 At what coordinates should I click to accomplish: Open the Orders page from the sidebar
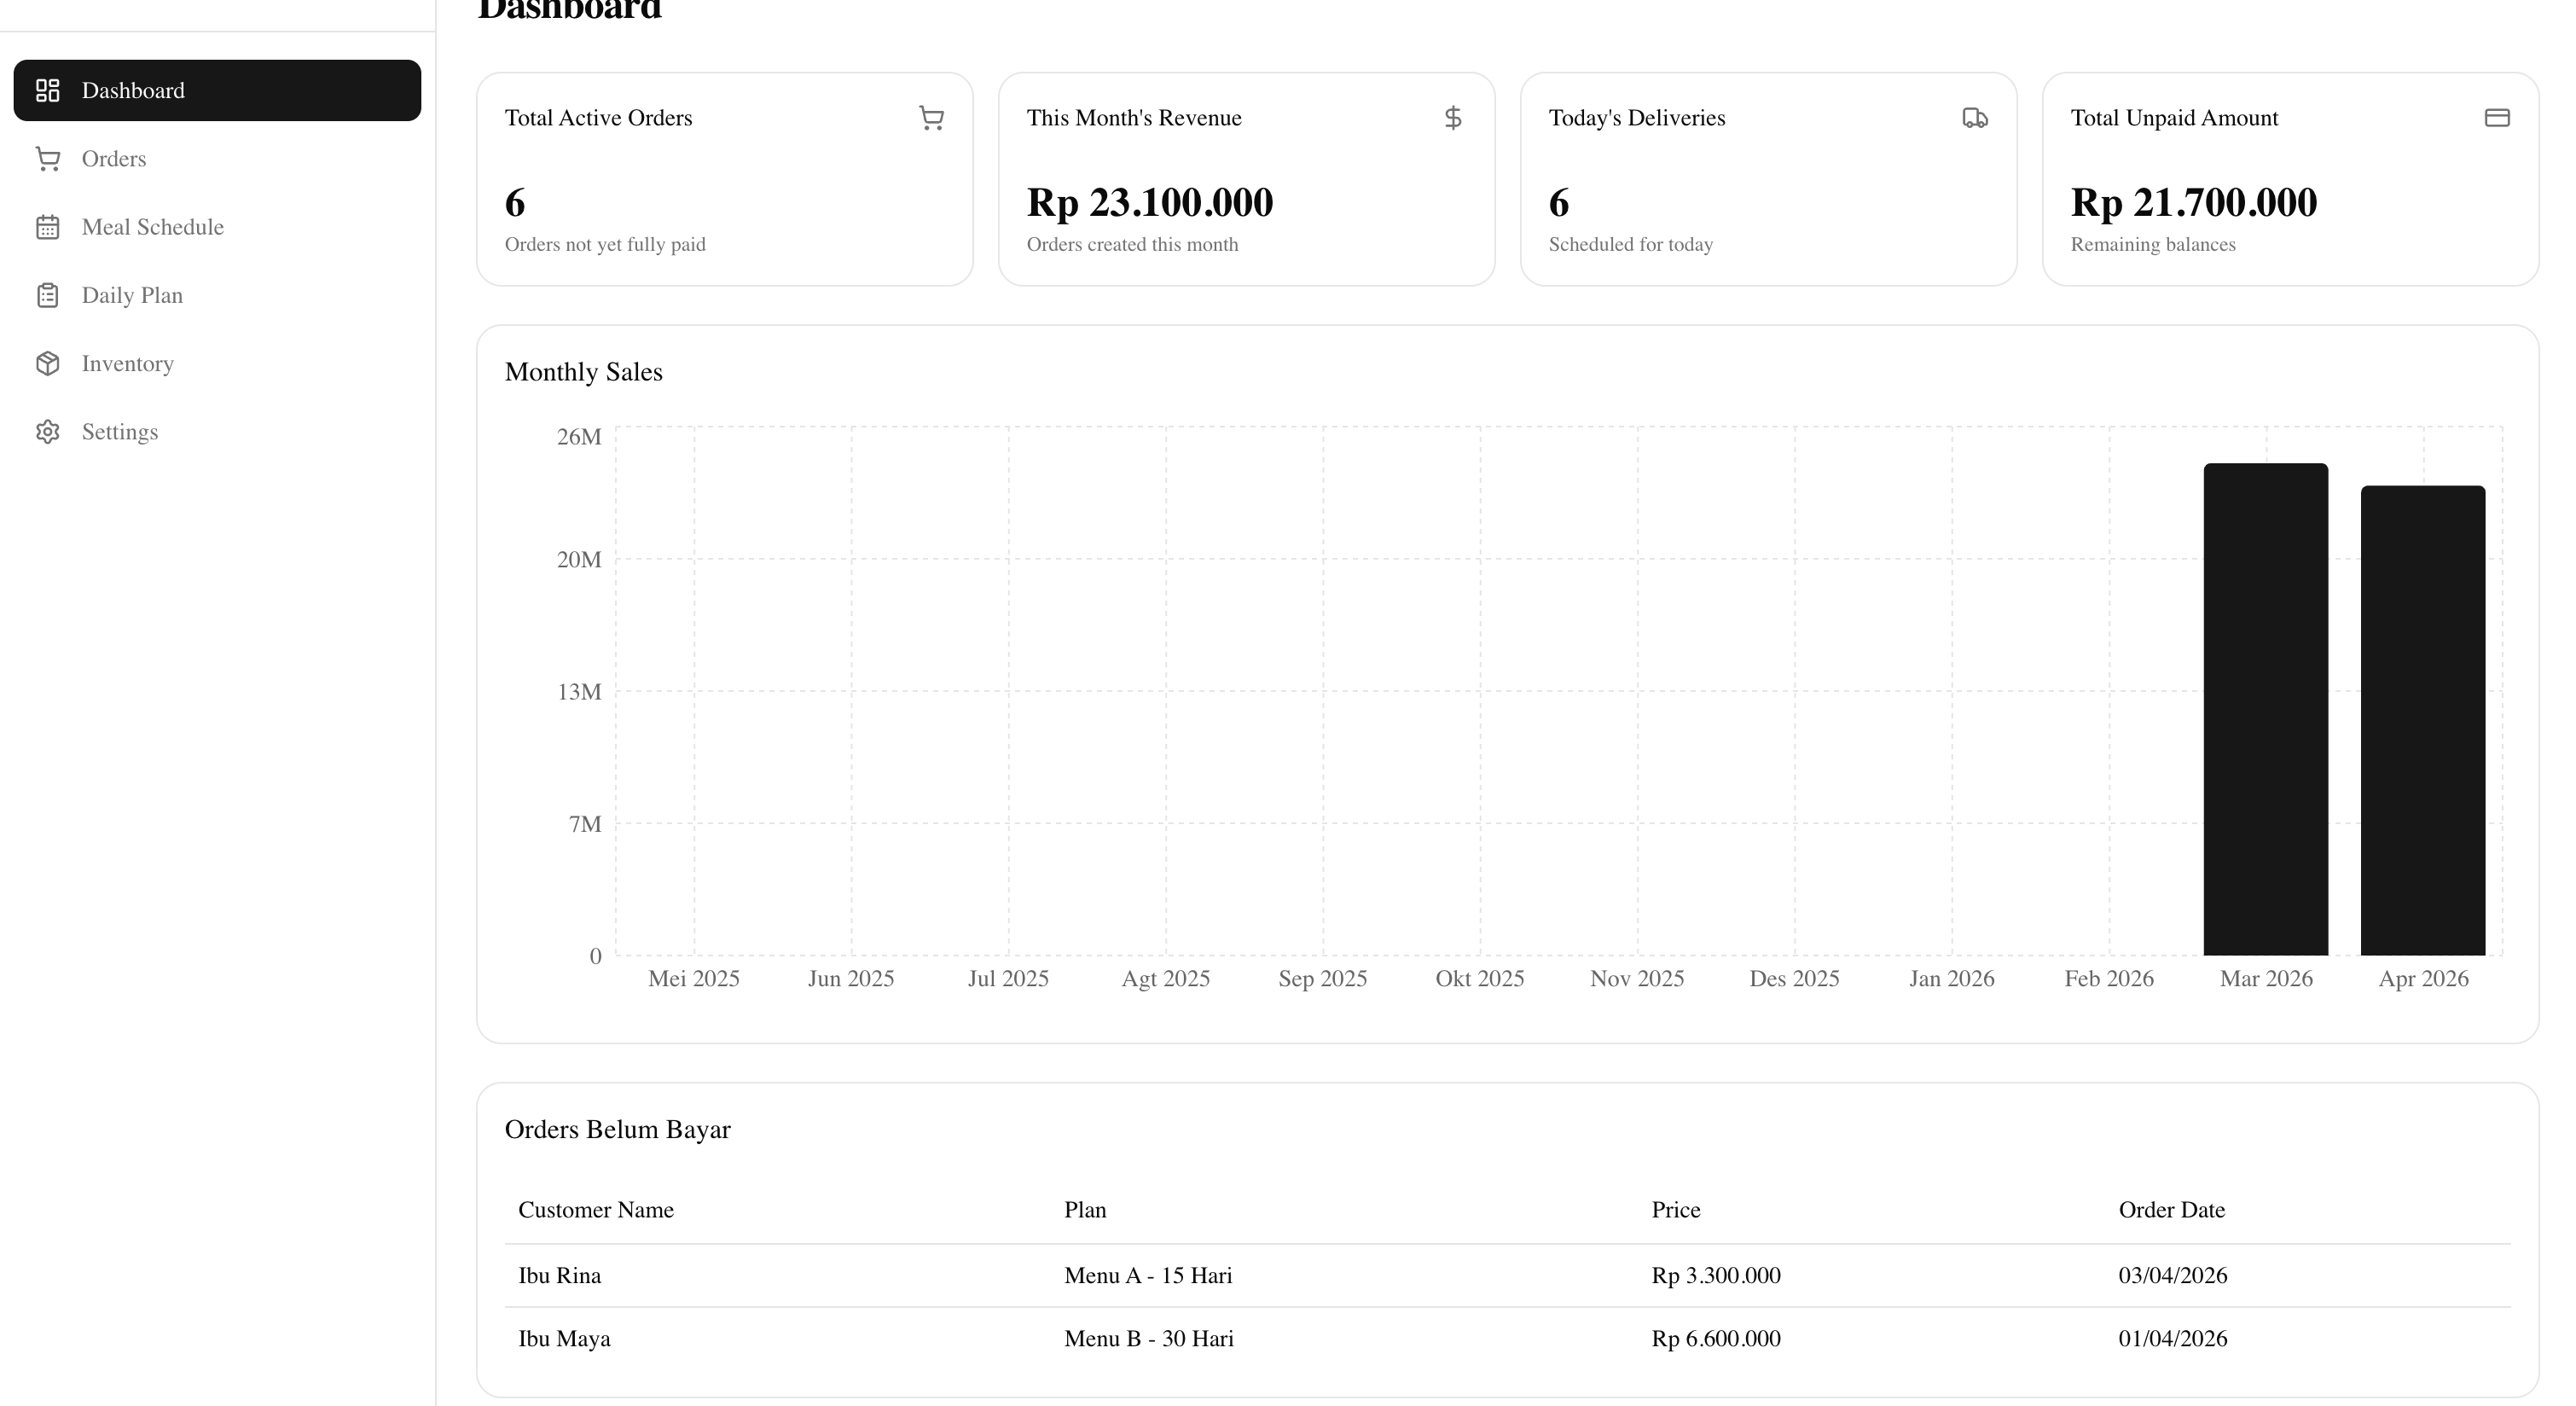(114, 158)
